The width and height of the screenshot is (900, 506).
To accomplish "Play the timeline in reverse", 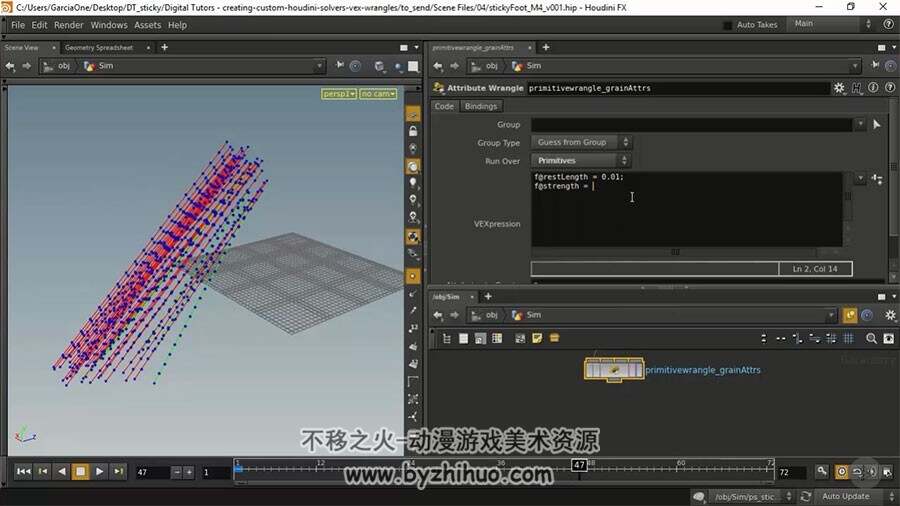I will click(61, 472).
